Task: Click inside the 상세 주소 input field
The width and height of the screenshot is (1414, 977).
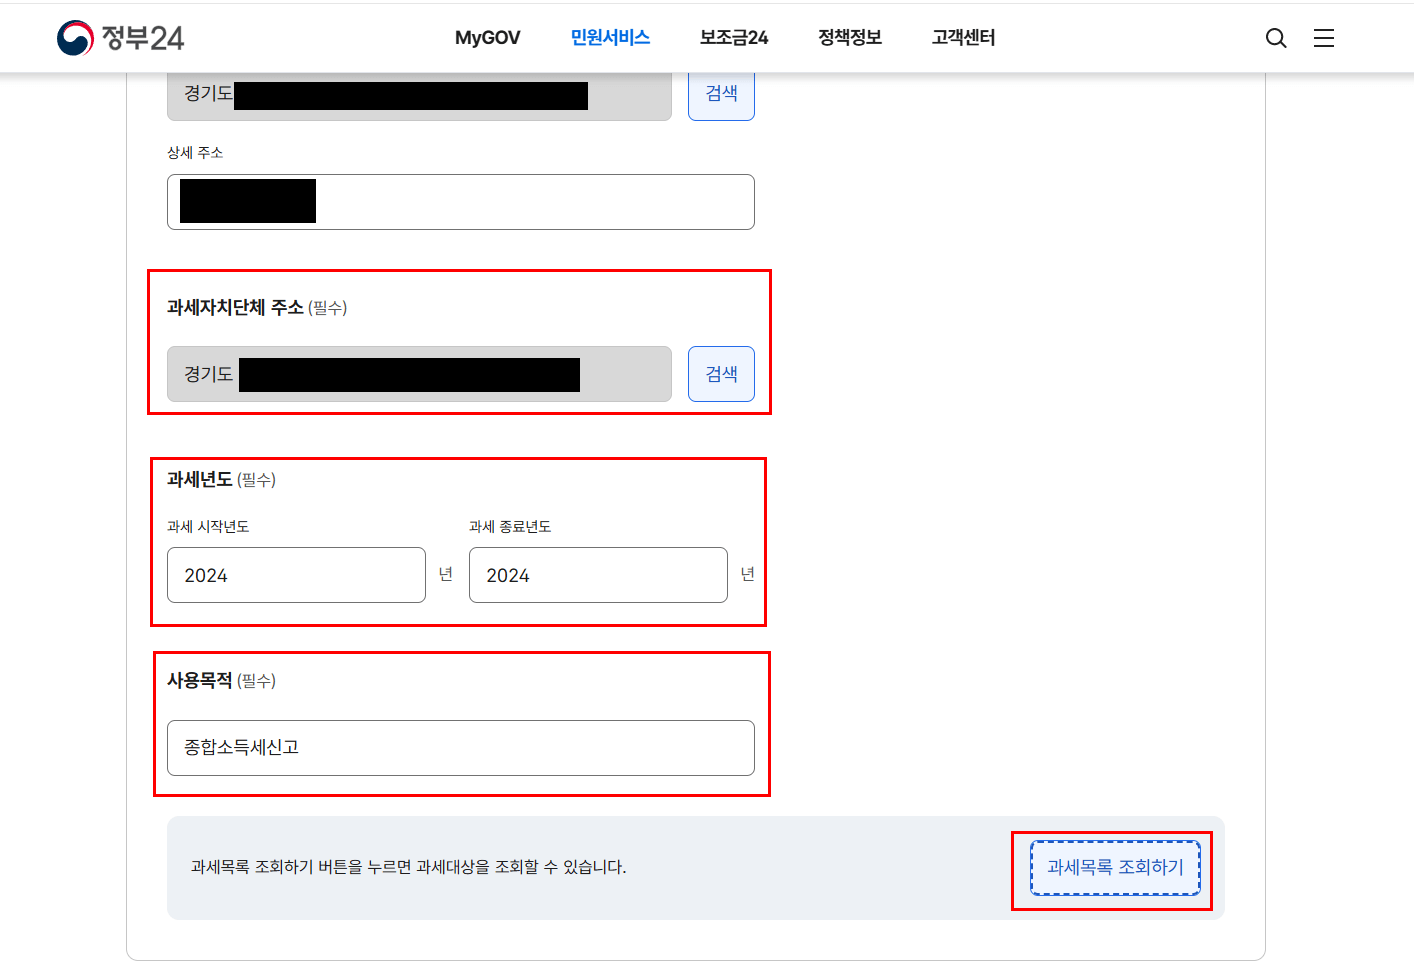Action: tap(460, 201)
